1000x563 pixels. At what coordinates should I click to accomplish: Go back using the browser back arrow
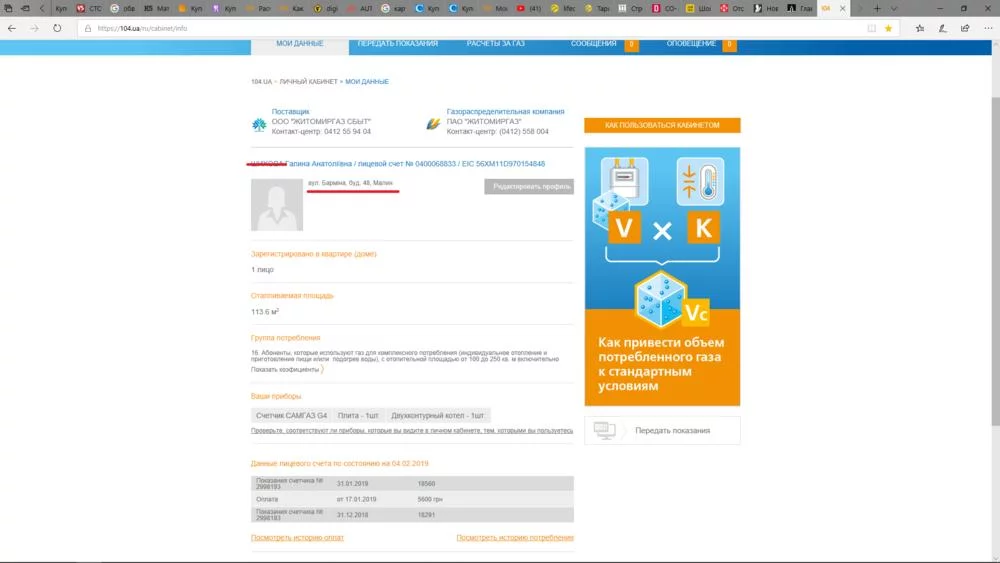point(12,28)
